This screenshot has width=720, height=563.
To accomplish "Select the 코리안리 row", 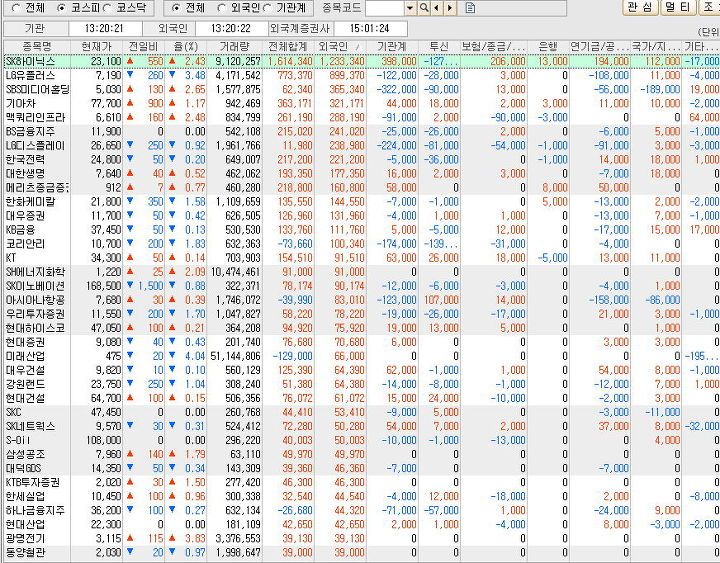I will click(x=362, y=244).
